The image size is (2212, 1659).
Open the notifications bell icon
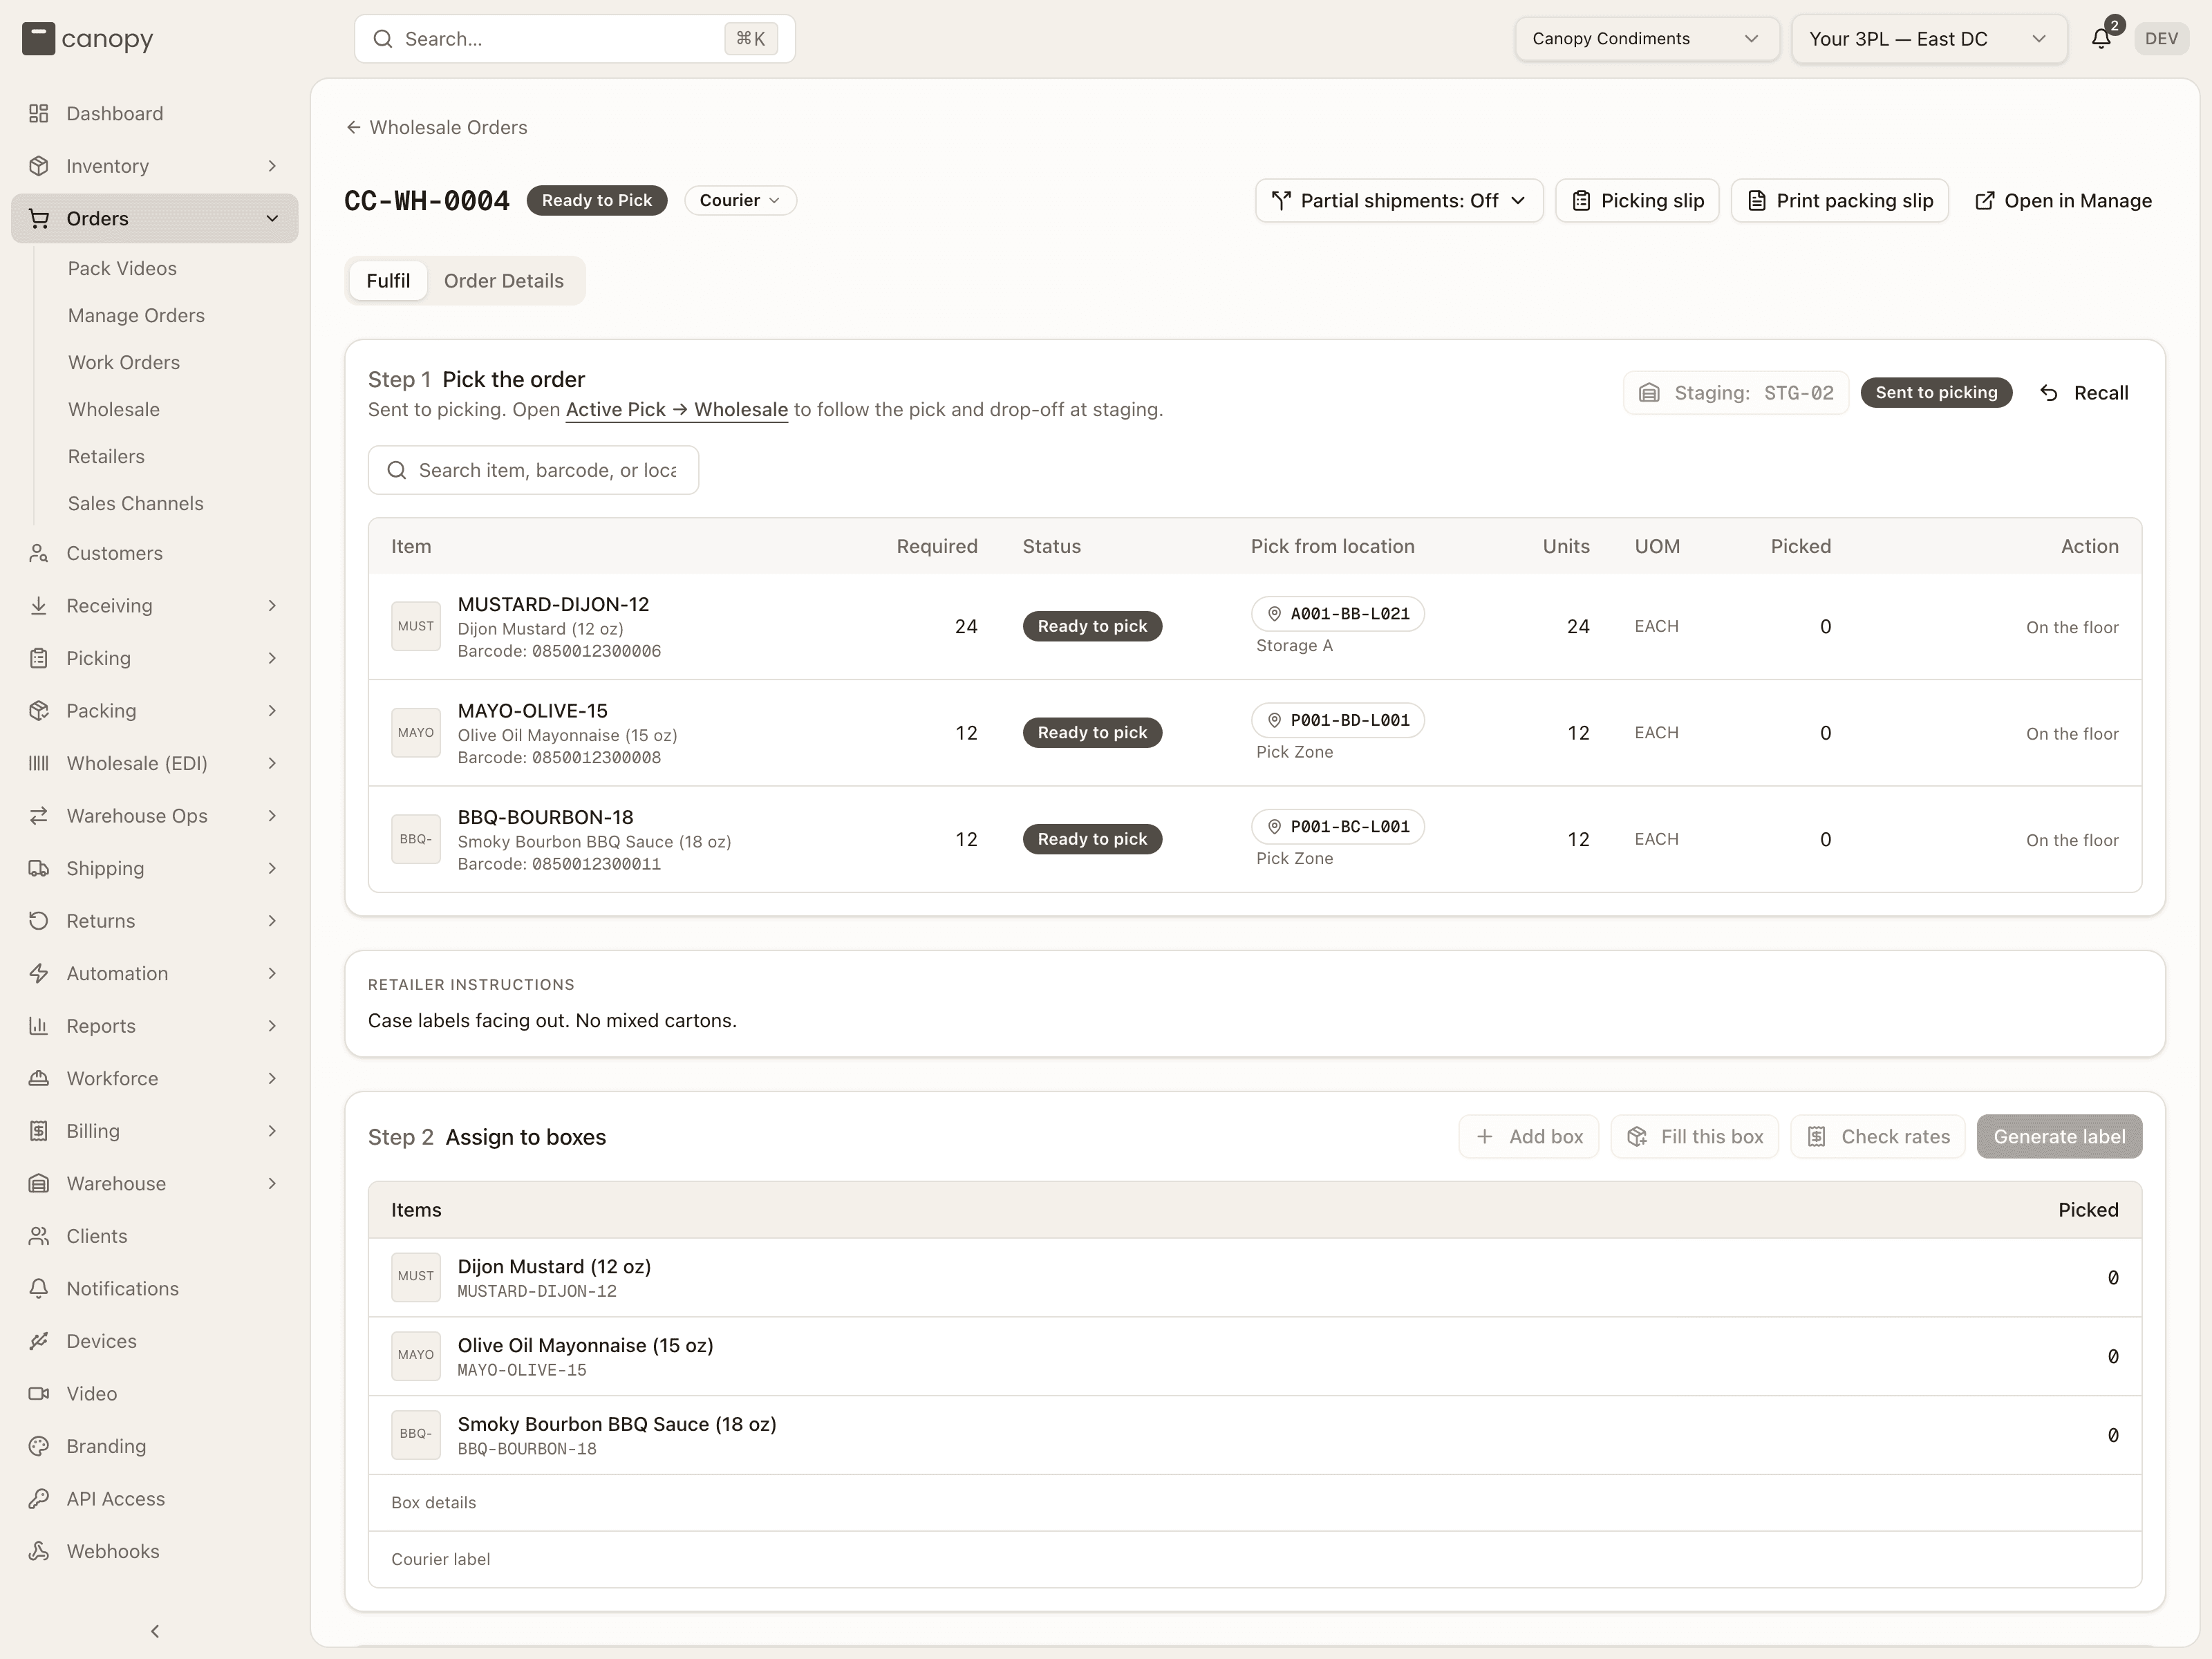tap(2101, 39)
